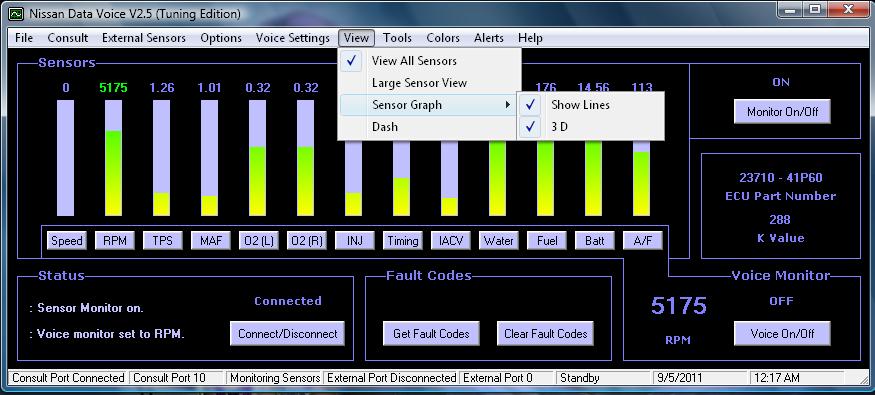
Task: Select the Timing sensor button
Action: tap(402, 241)
